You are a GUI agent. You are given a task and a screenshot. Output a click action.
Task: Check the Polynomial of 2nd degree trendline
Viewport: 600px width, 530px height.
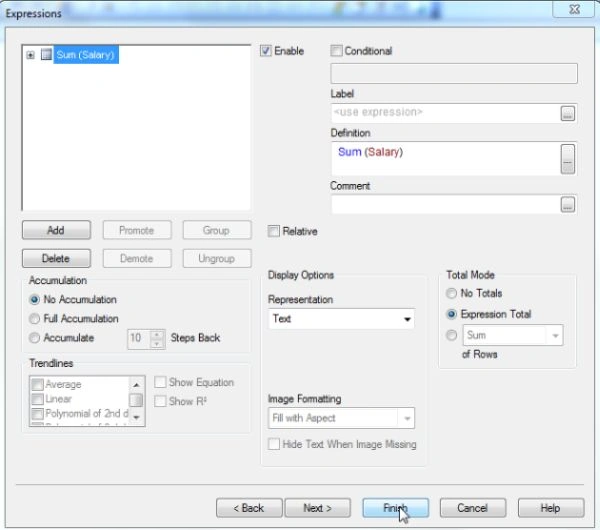tap(38, 414)
